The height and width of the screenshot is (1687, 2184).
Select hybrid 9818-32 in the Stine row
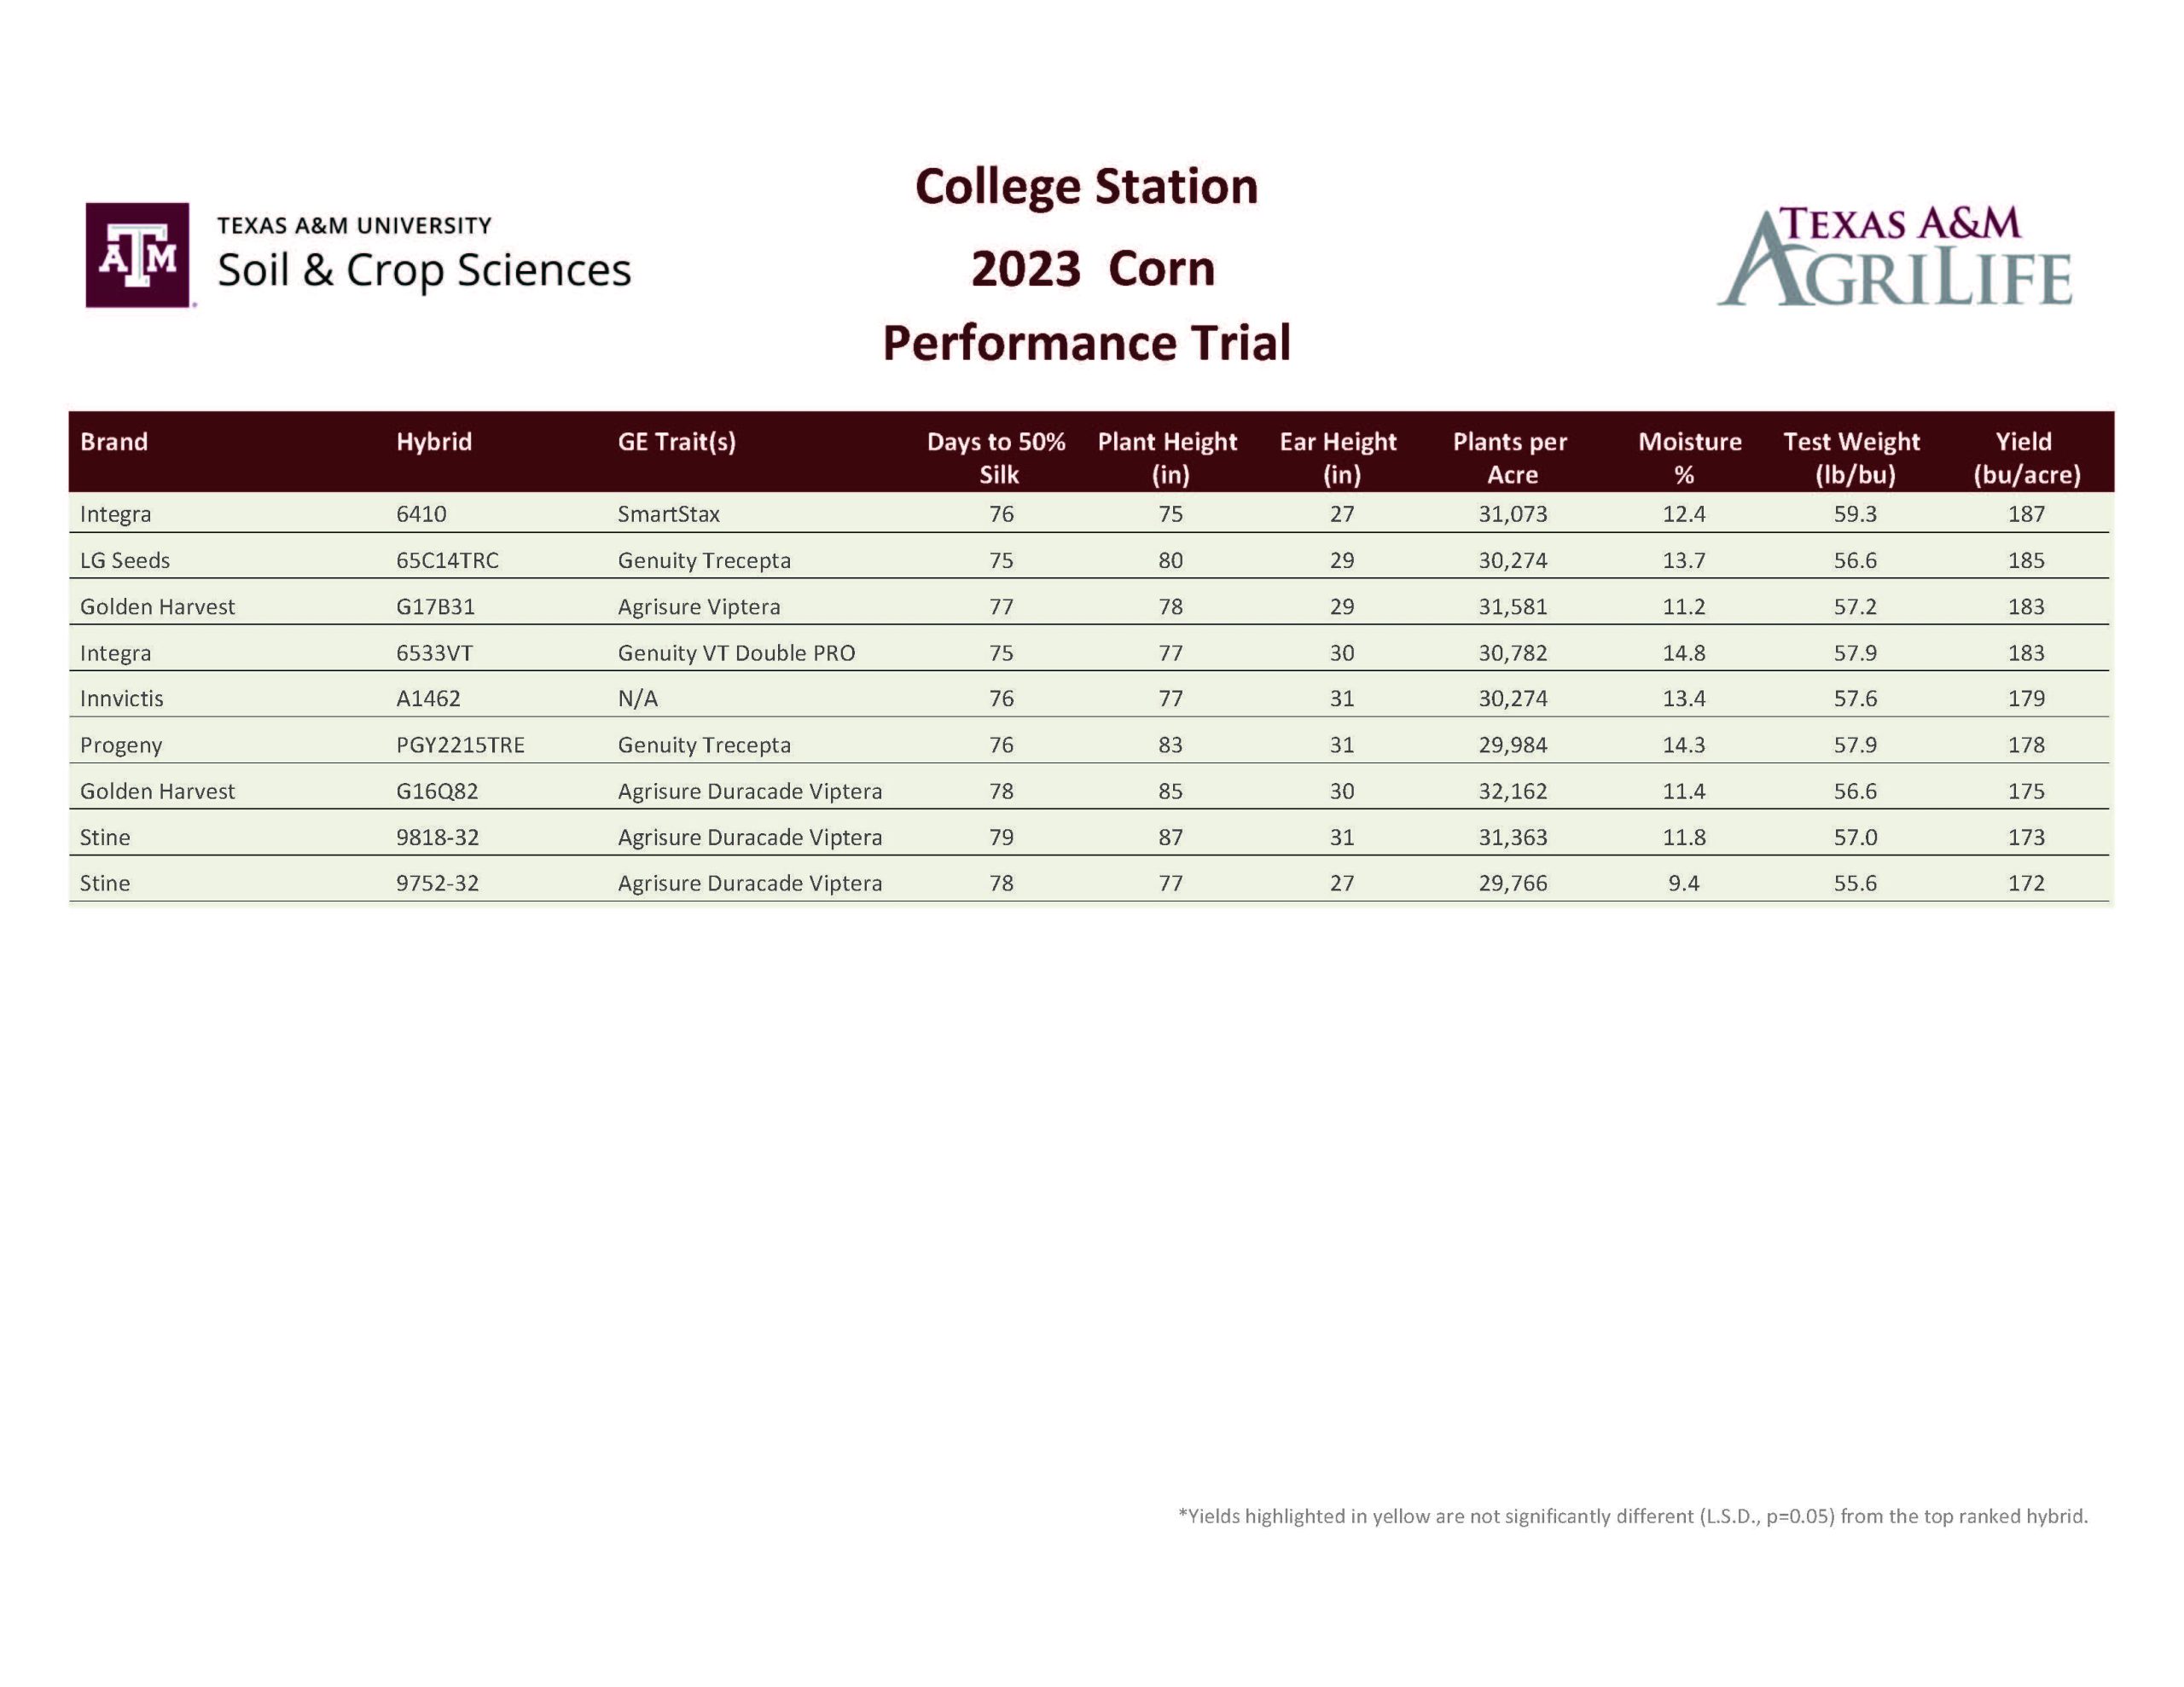[437, 837]
